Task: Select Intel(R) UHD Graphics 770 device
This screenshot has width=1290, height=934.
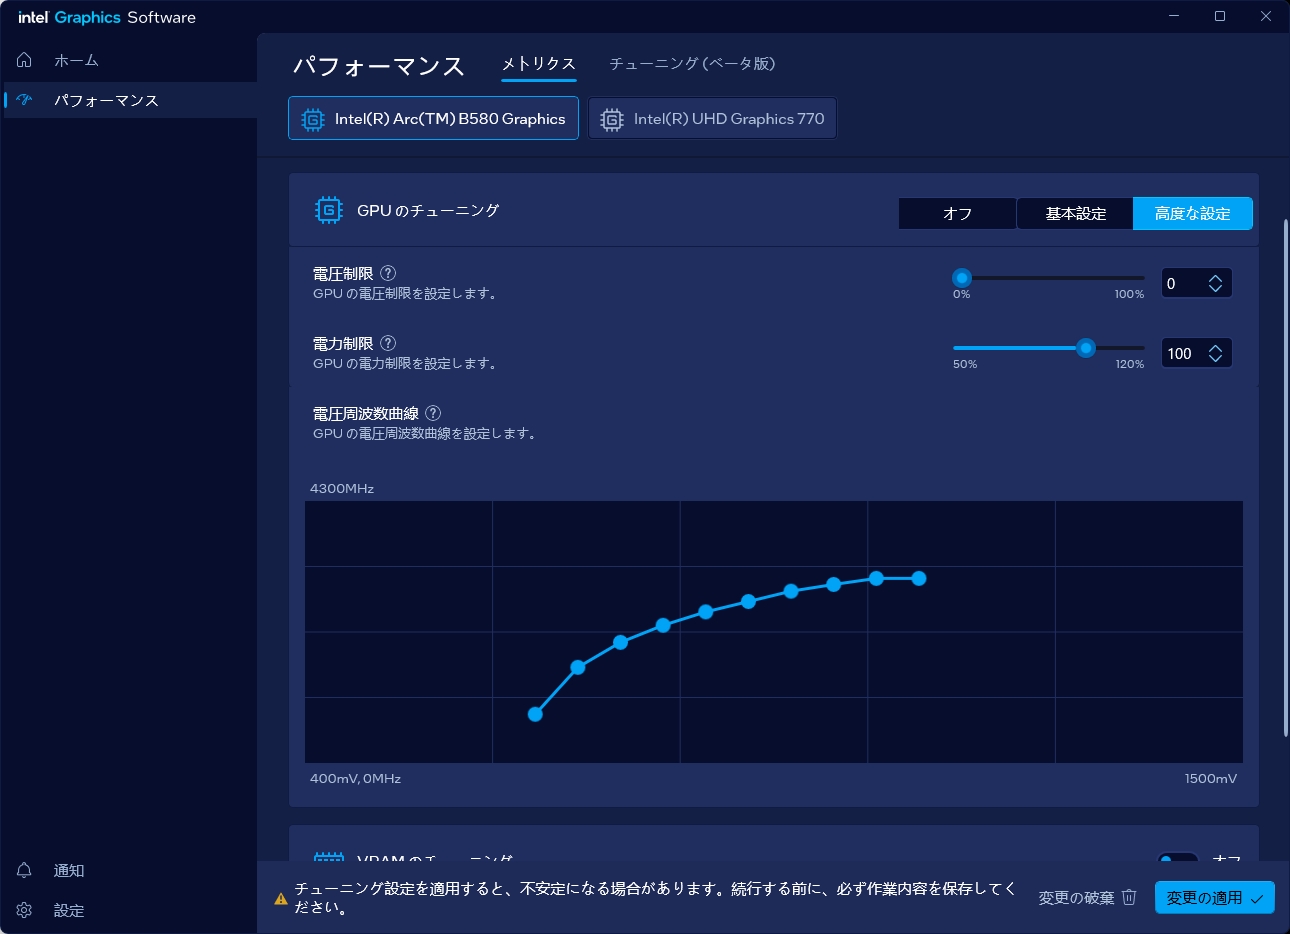Action: point(712,118)
